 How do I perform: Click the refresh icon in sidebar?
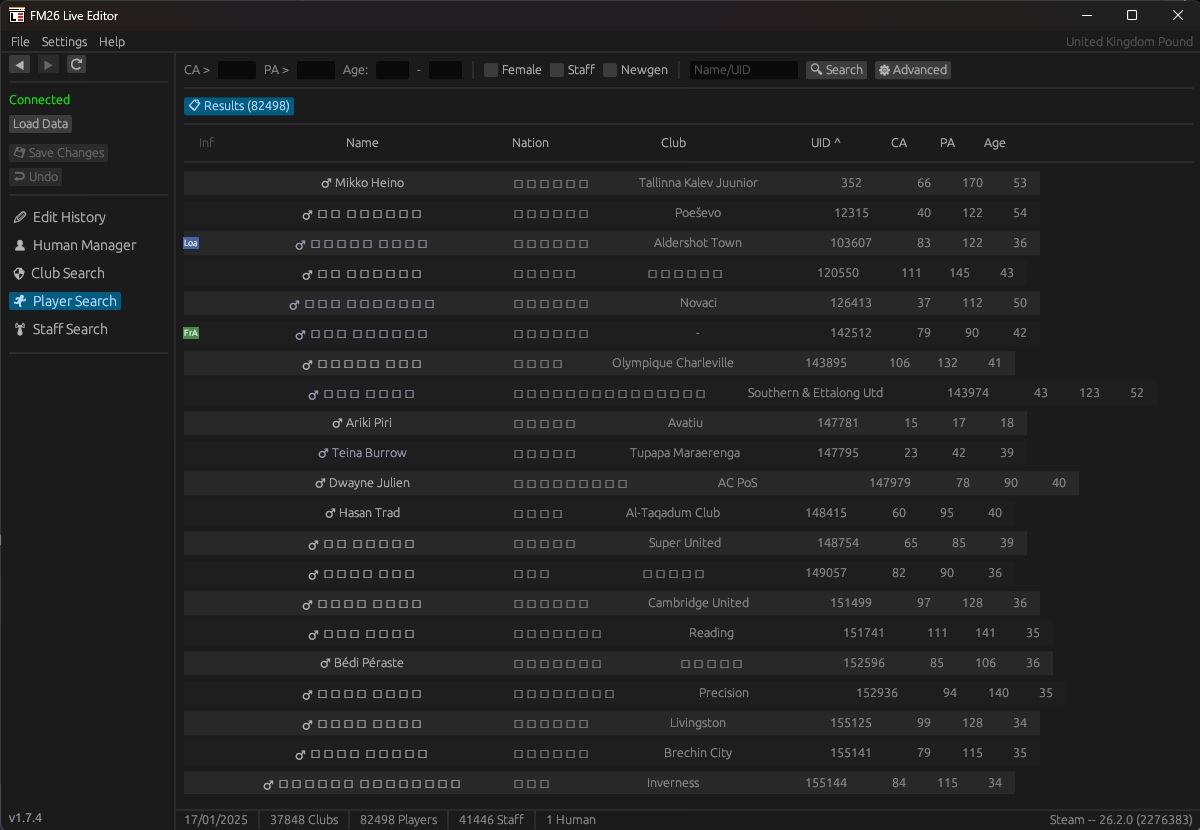77,64
